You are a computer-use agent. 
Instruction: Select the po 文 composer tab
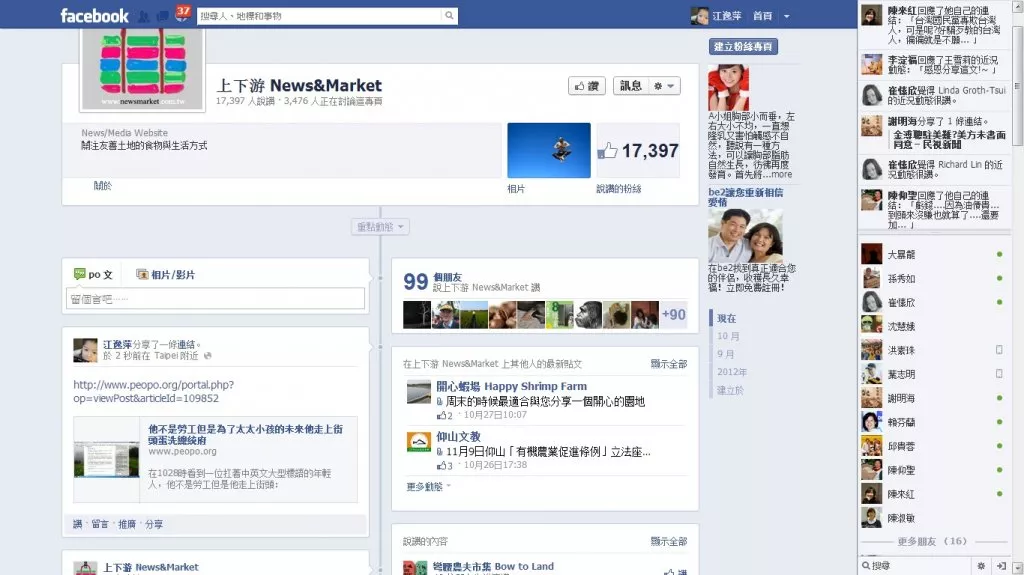pyautogui.click(x=93, y=274)
